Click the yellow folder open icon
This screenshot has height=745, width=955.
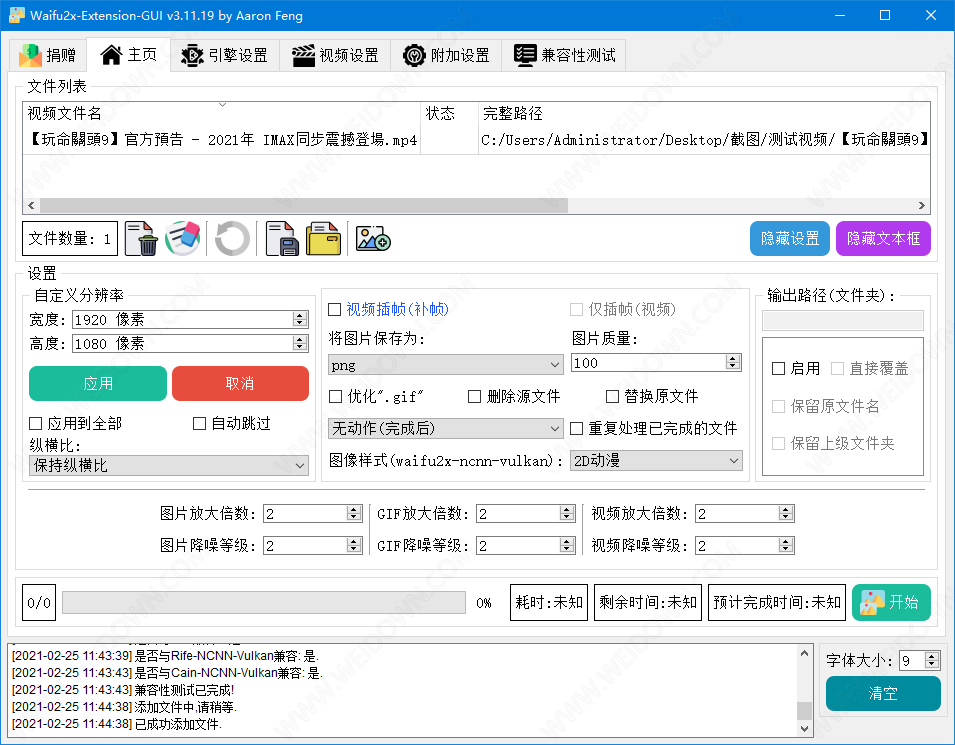click(x=323, y=238)
